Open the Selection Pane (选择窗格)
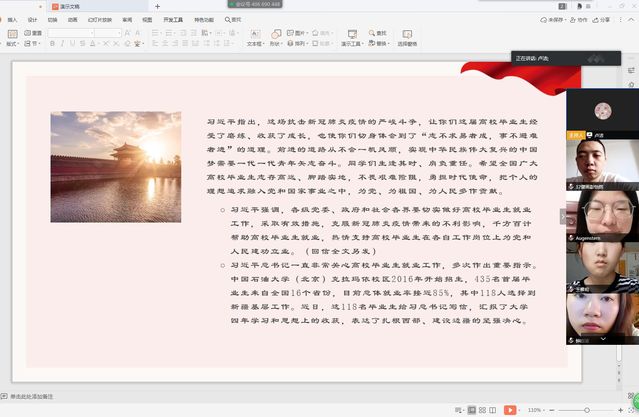 click(407, 38)
